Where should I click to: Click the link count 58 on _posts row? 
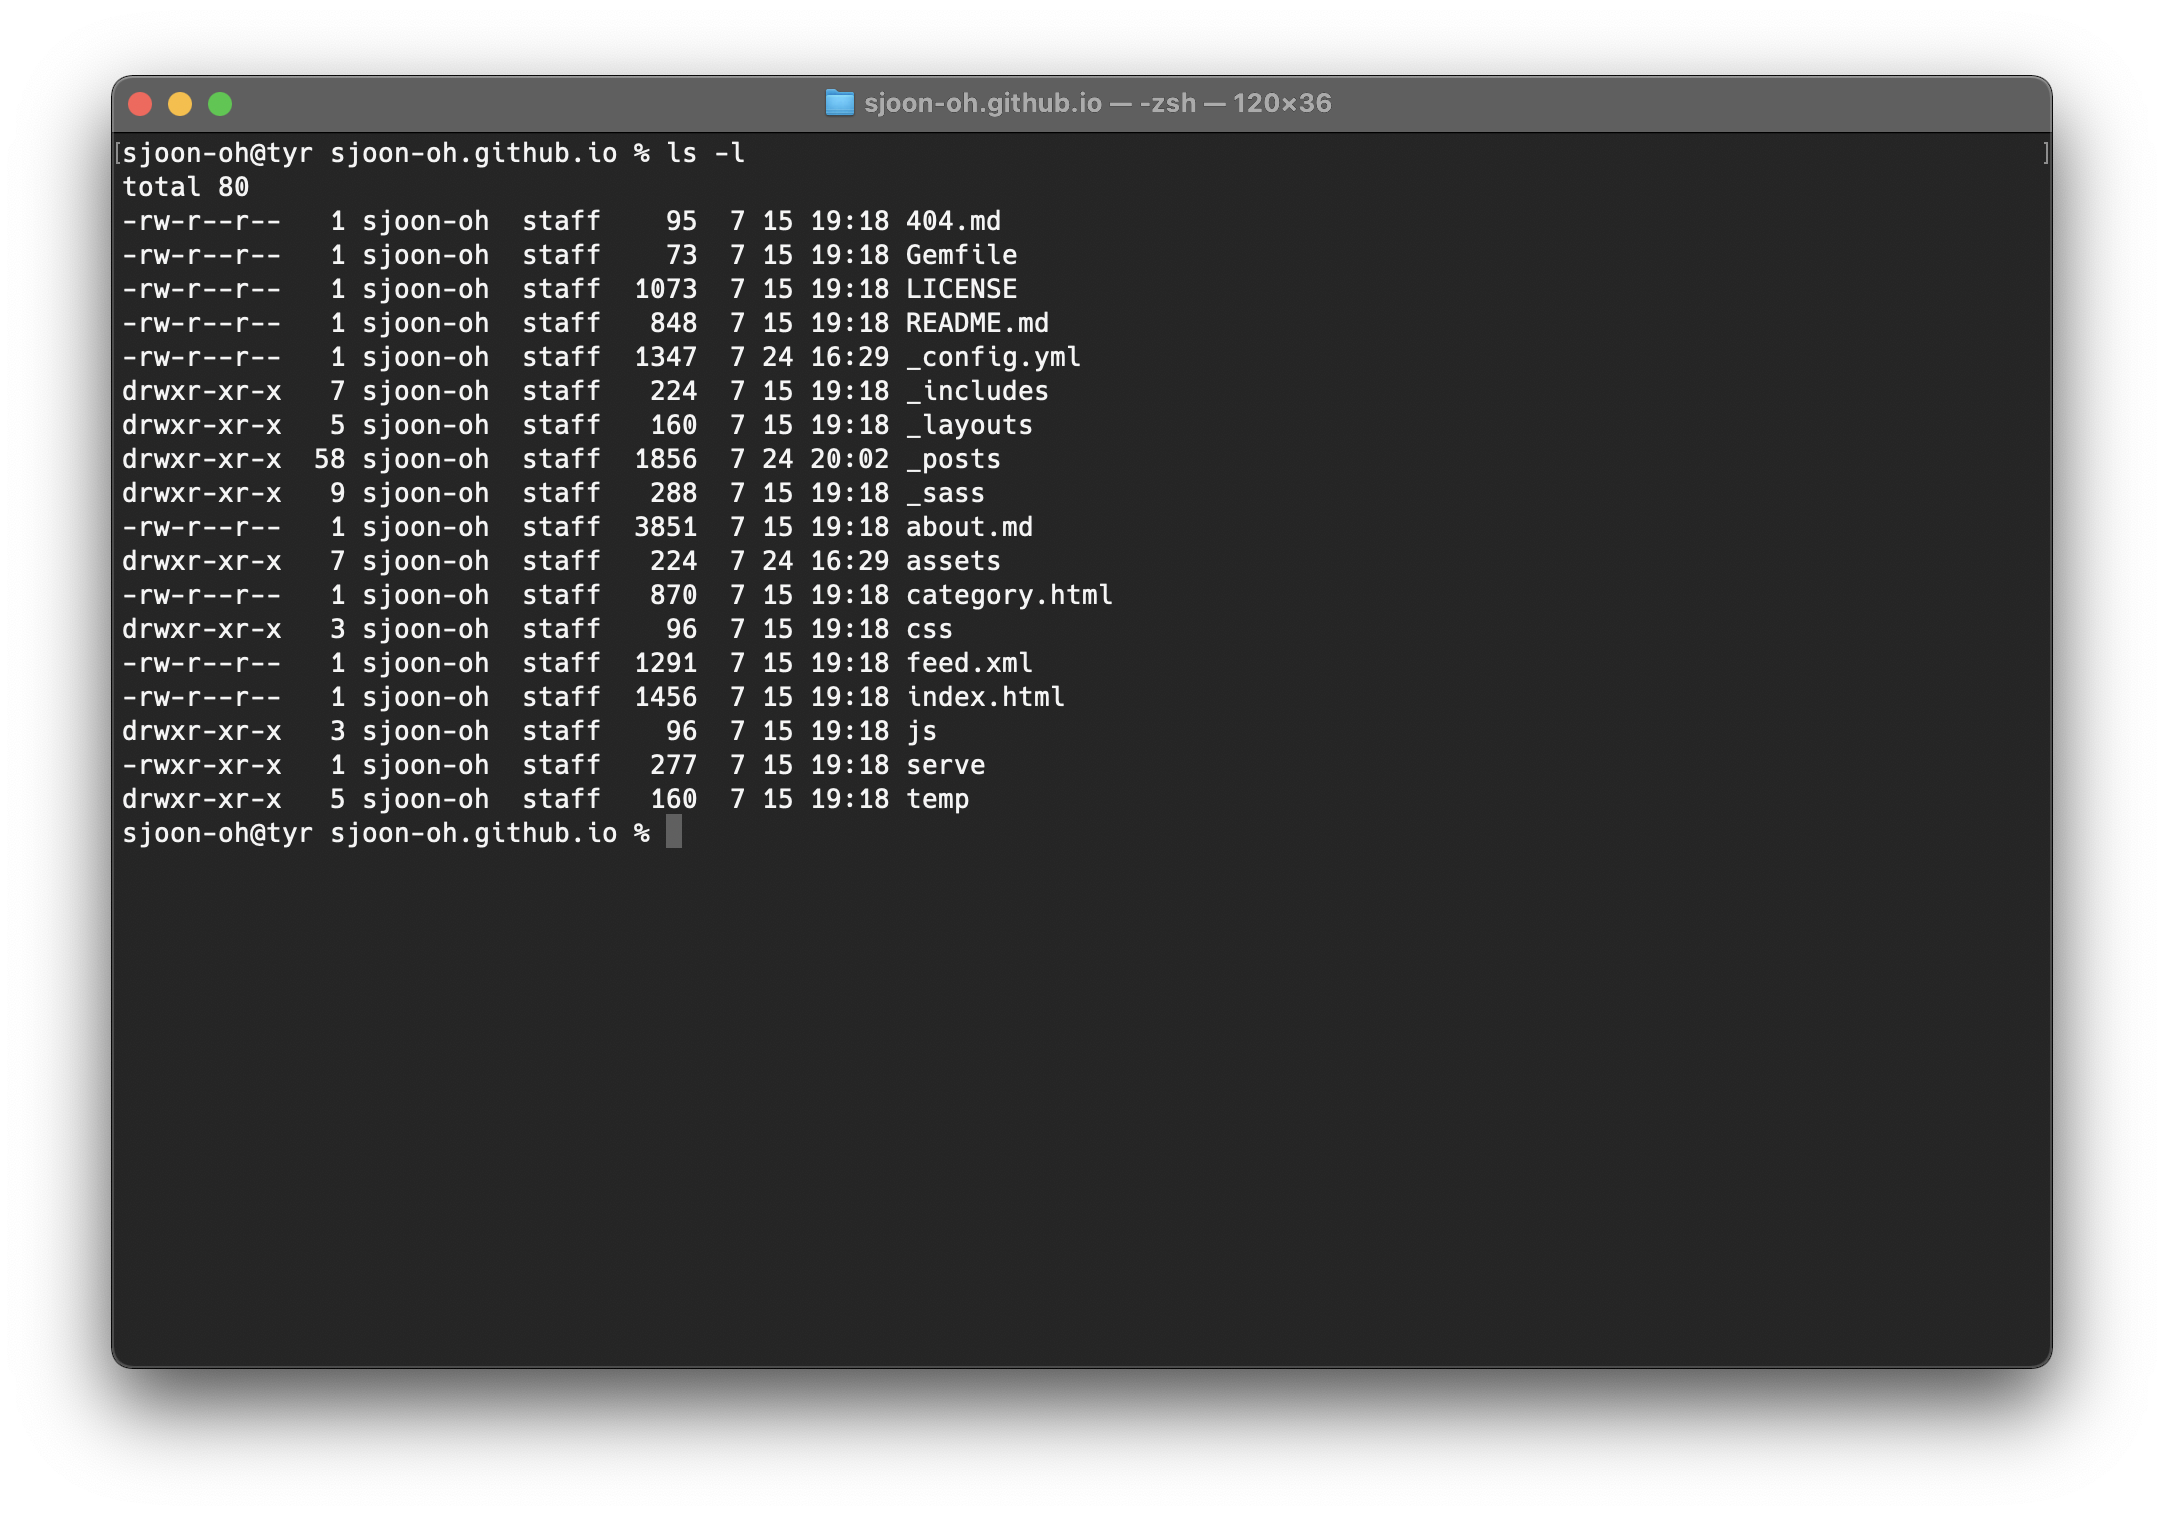(x=329, y=459)
